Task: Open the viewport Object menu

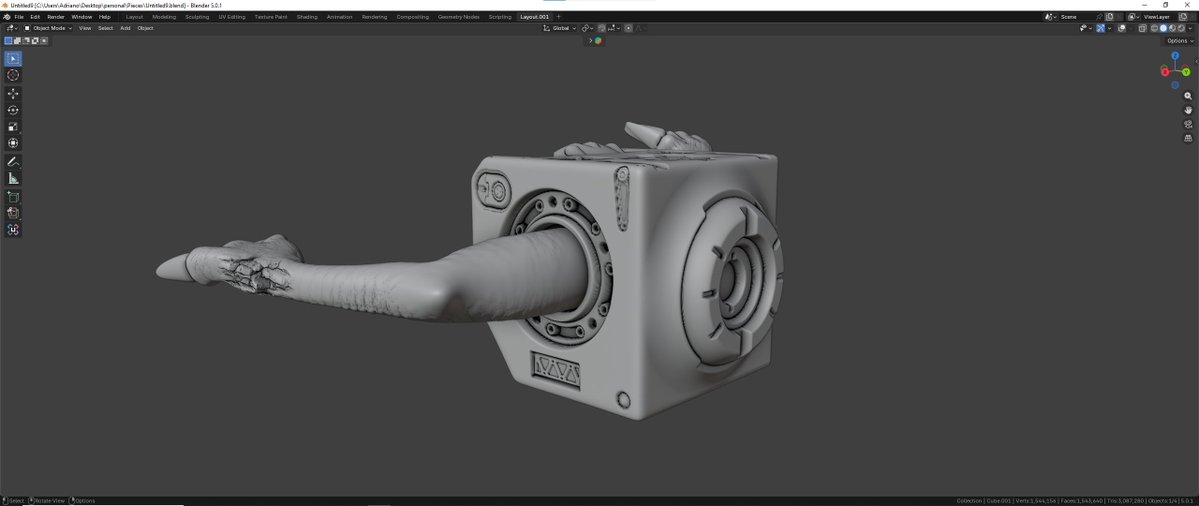Action: point(145,28)
